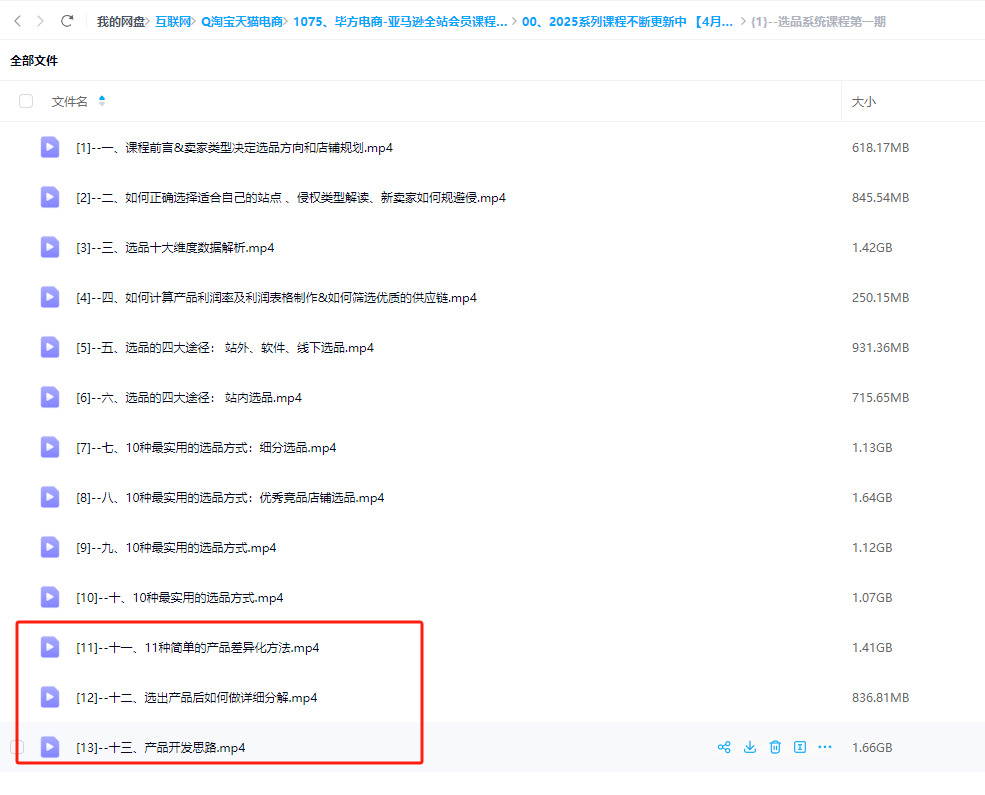Jump to Q淘宝天猫电商 breadcrumb folder
The image size is (985, 795).
pos(241,21)
